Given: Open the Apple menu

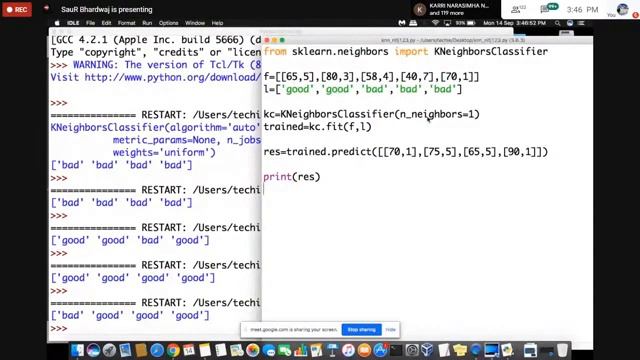Looking at the screenshot, I should [57, 23].
